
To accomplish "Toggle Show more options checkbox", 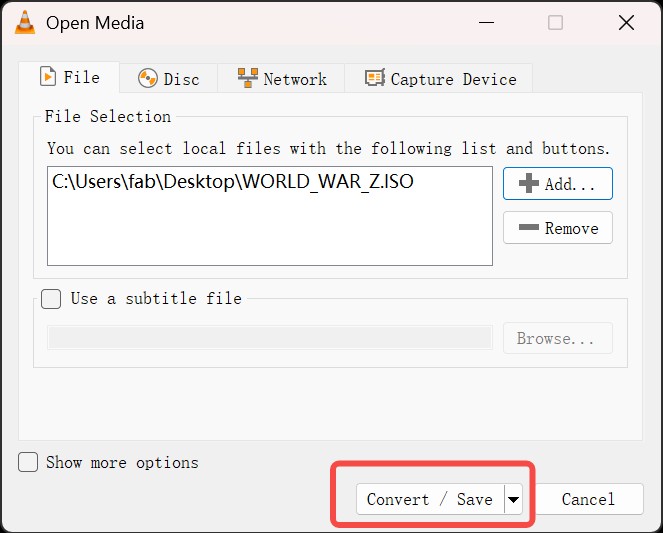I will click(x=28, y=462).
